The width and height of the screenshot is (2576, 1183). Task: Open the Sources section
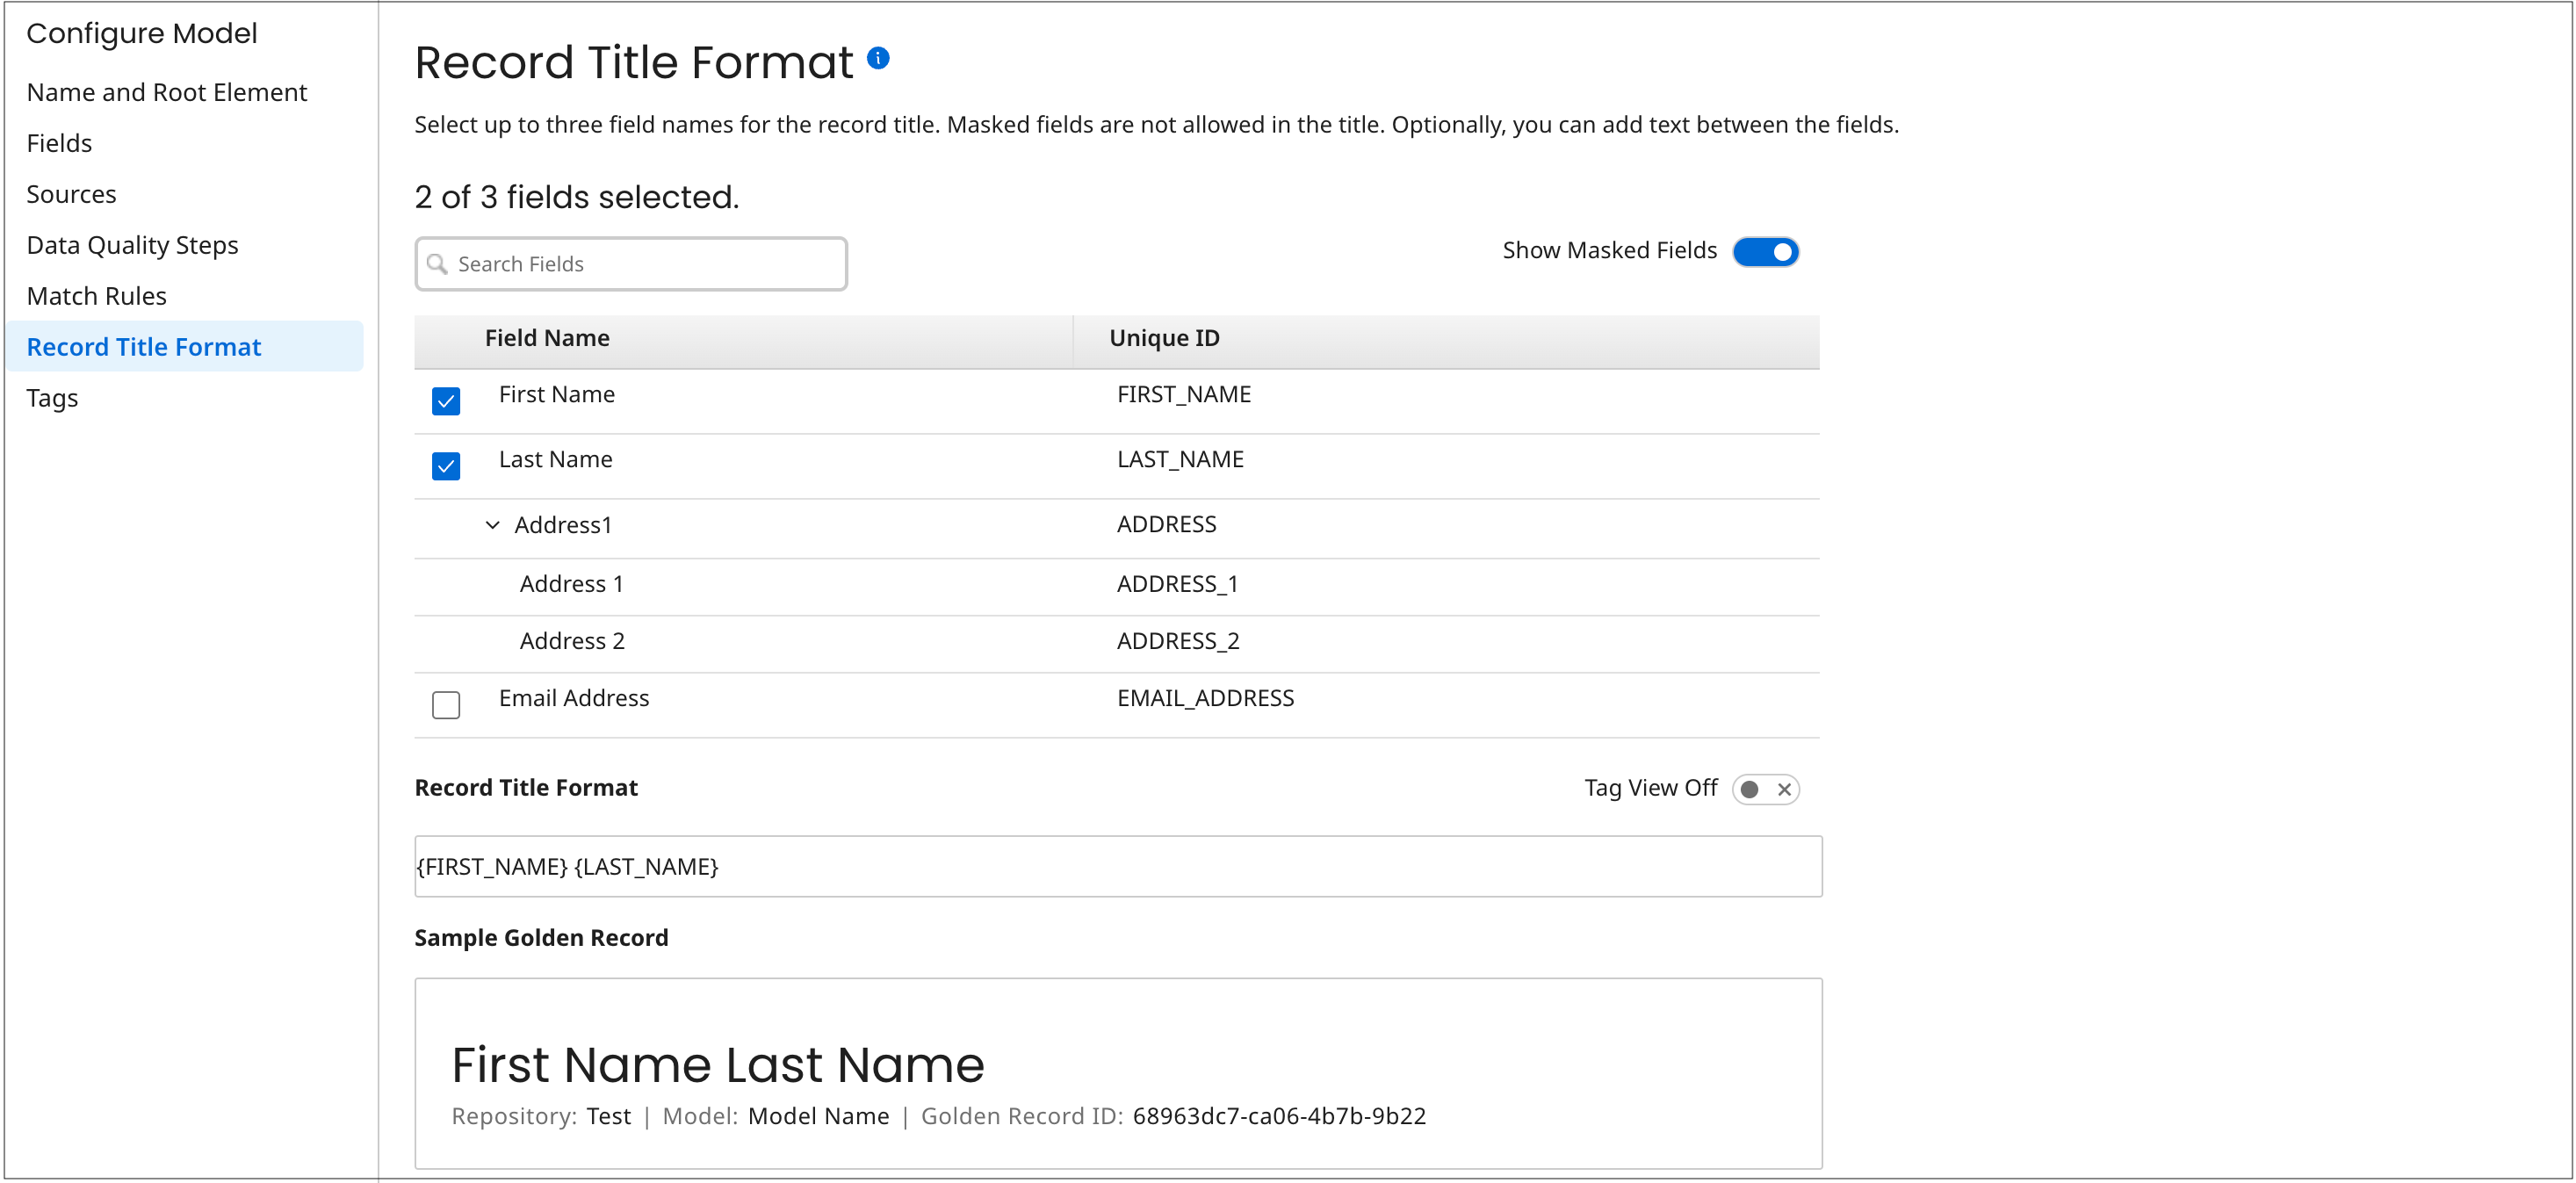point(71,194)
